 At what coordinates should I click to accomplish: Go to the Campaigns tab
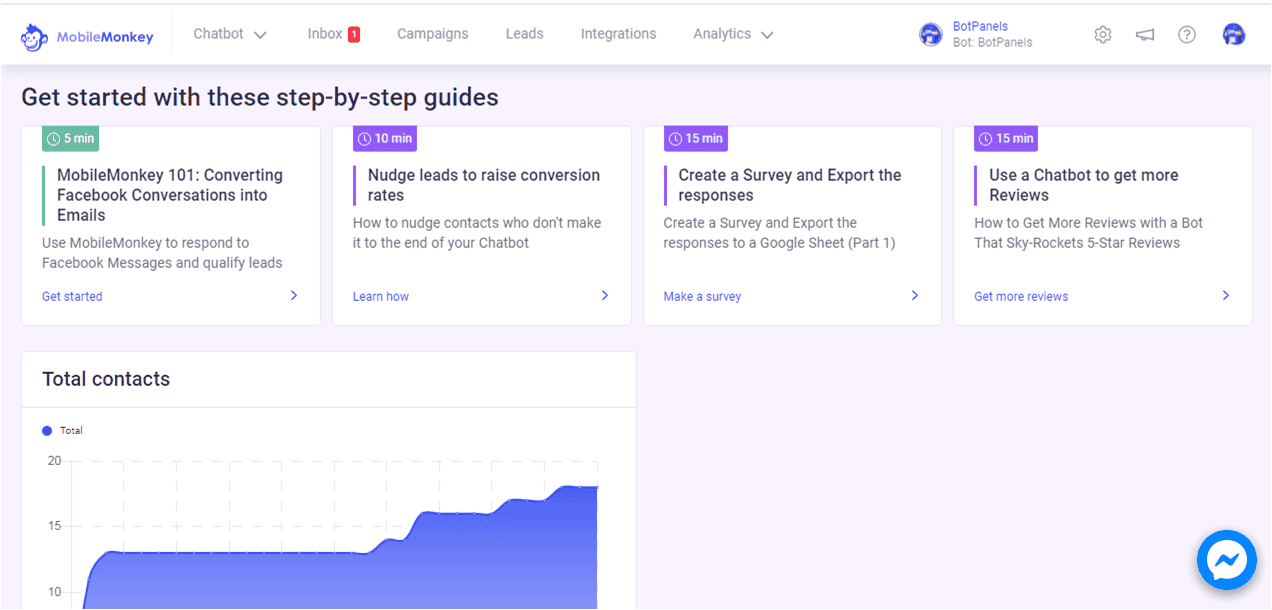[x=433, y=34]
